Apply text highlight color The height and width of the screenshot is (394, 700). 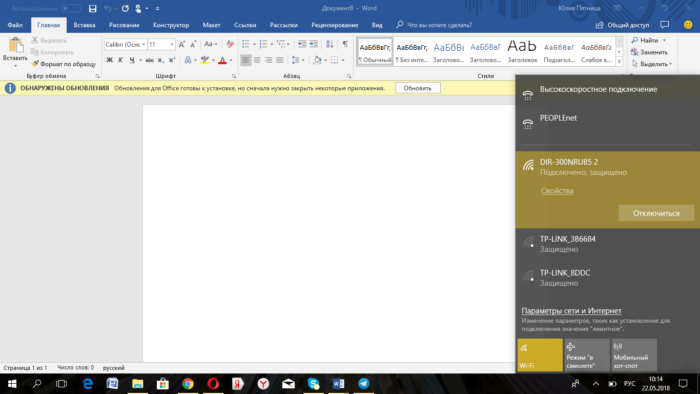click(x=205, y=60)
